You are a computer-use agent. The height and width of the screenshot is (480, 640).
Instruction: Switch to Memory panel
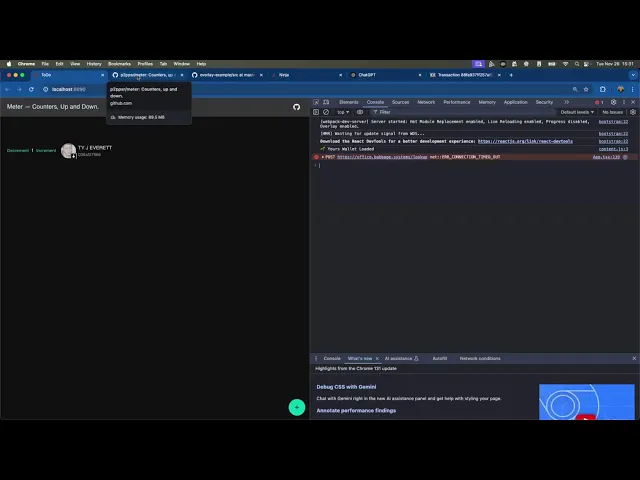(x=487, y=102)
